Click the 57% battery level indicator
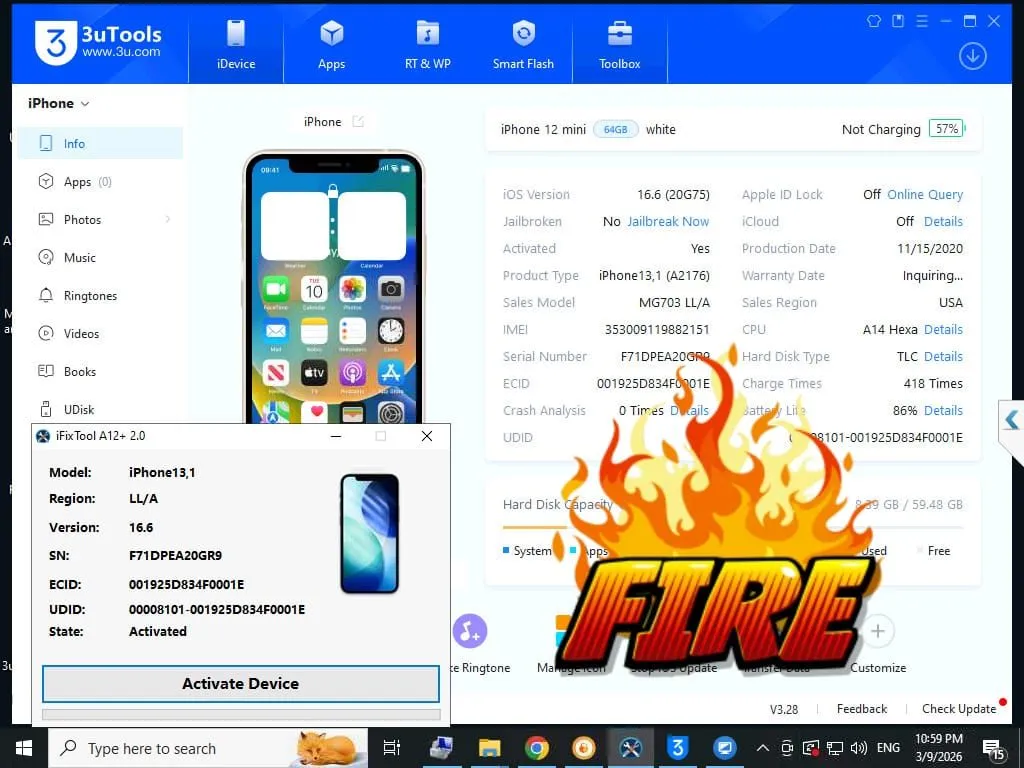1024x768 pixels. click(945, 129)
